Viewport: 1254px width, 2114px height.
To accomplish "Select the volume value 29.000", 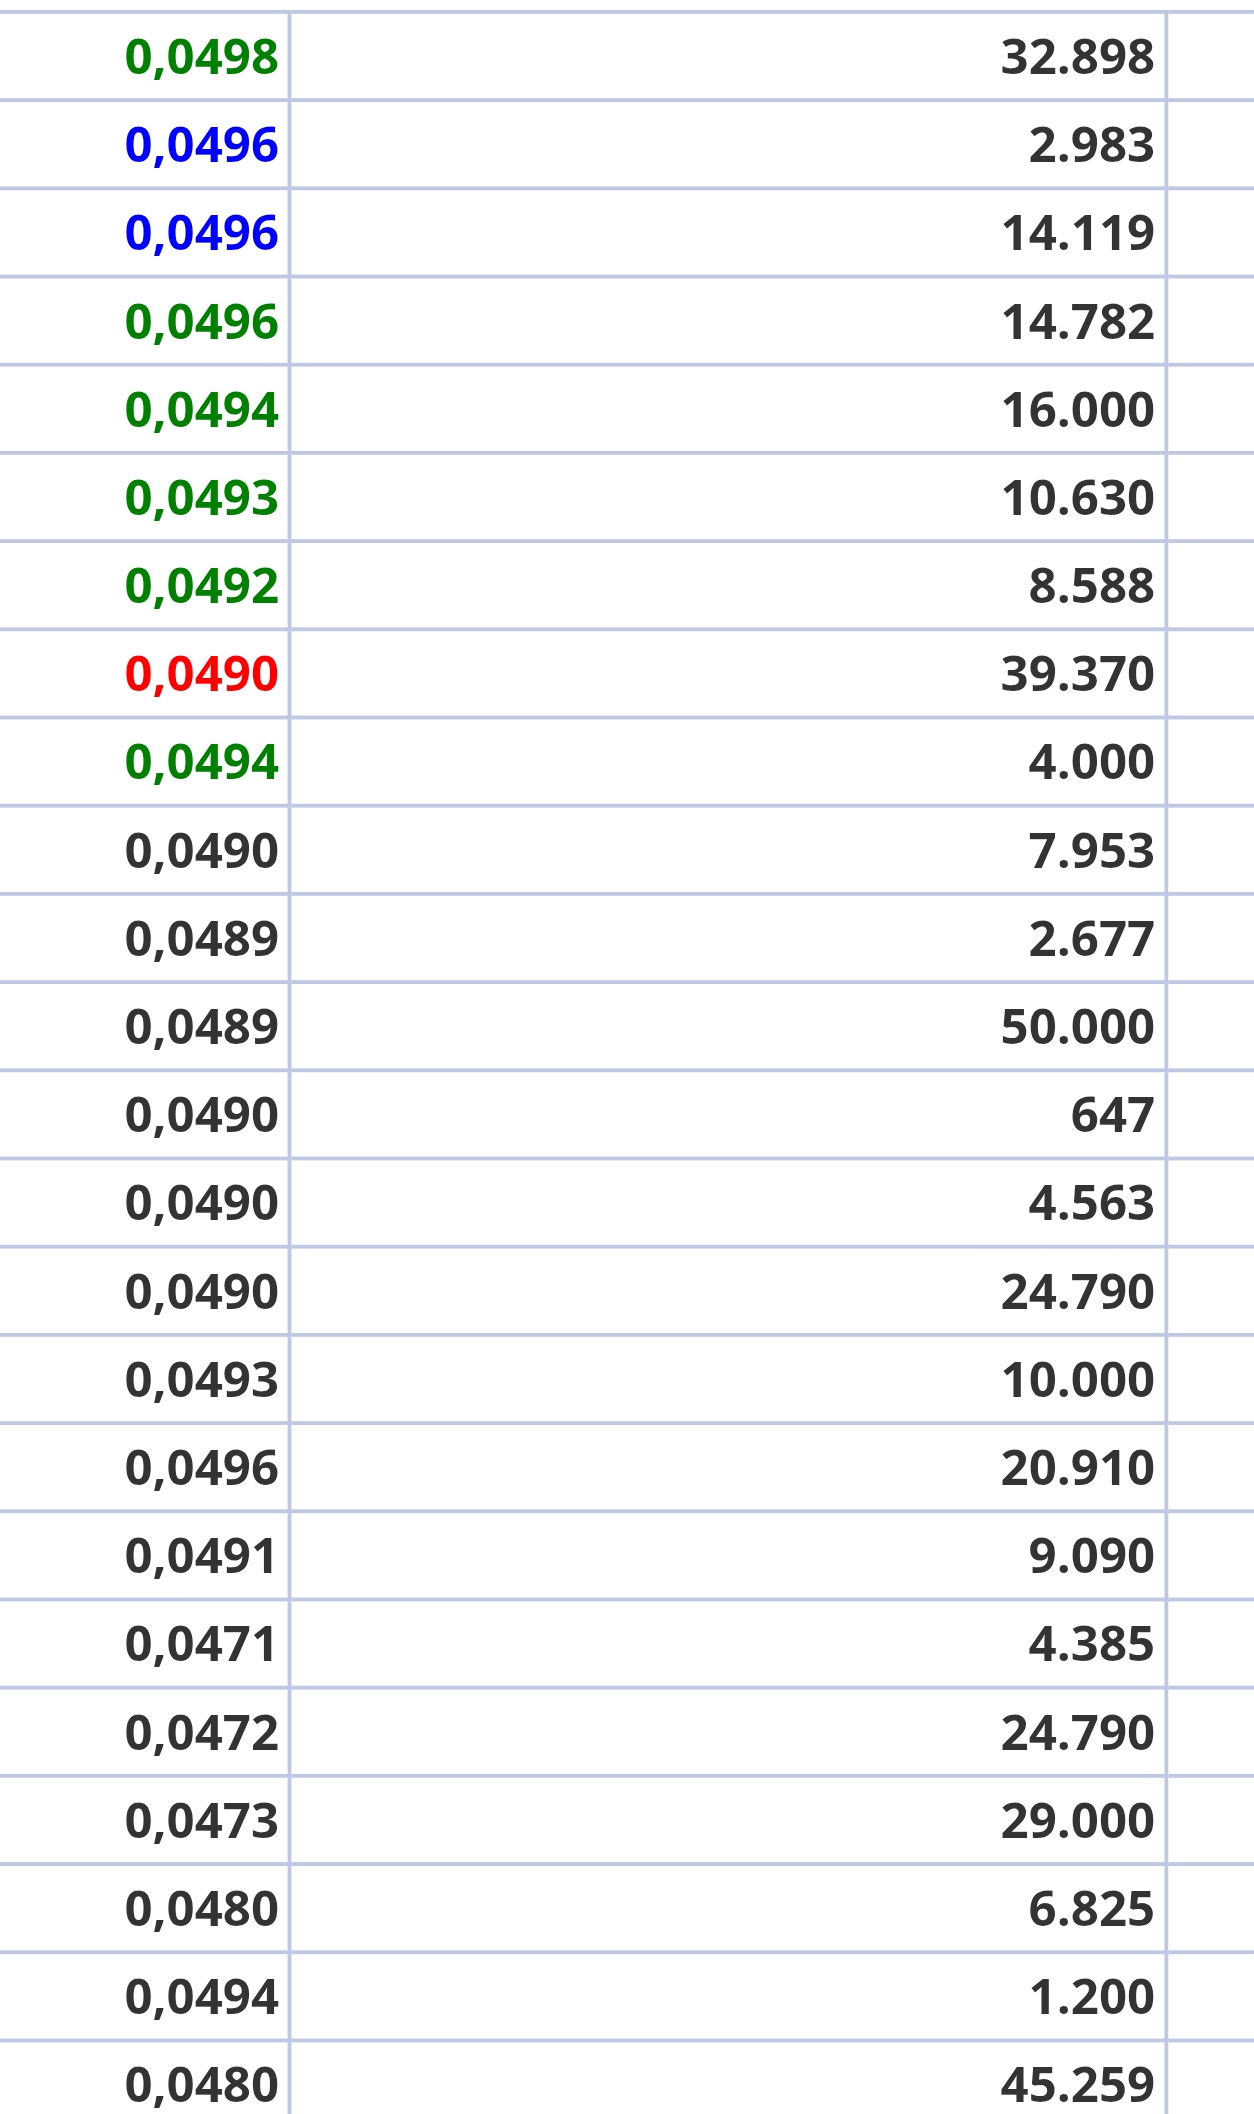I will coord(1078,1820).
